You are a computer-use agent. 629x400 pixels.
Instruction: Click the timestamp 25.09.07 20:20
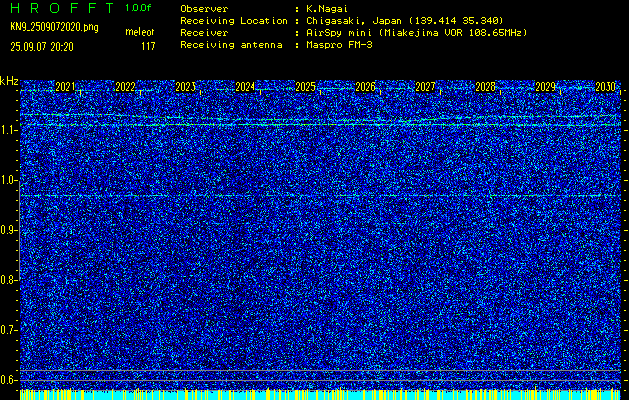[x=42, y=47]
